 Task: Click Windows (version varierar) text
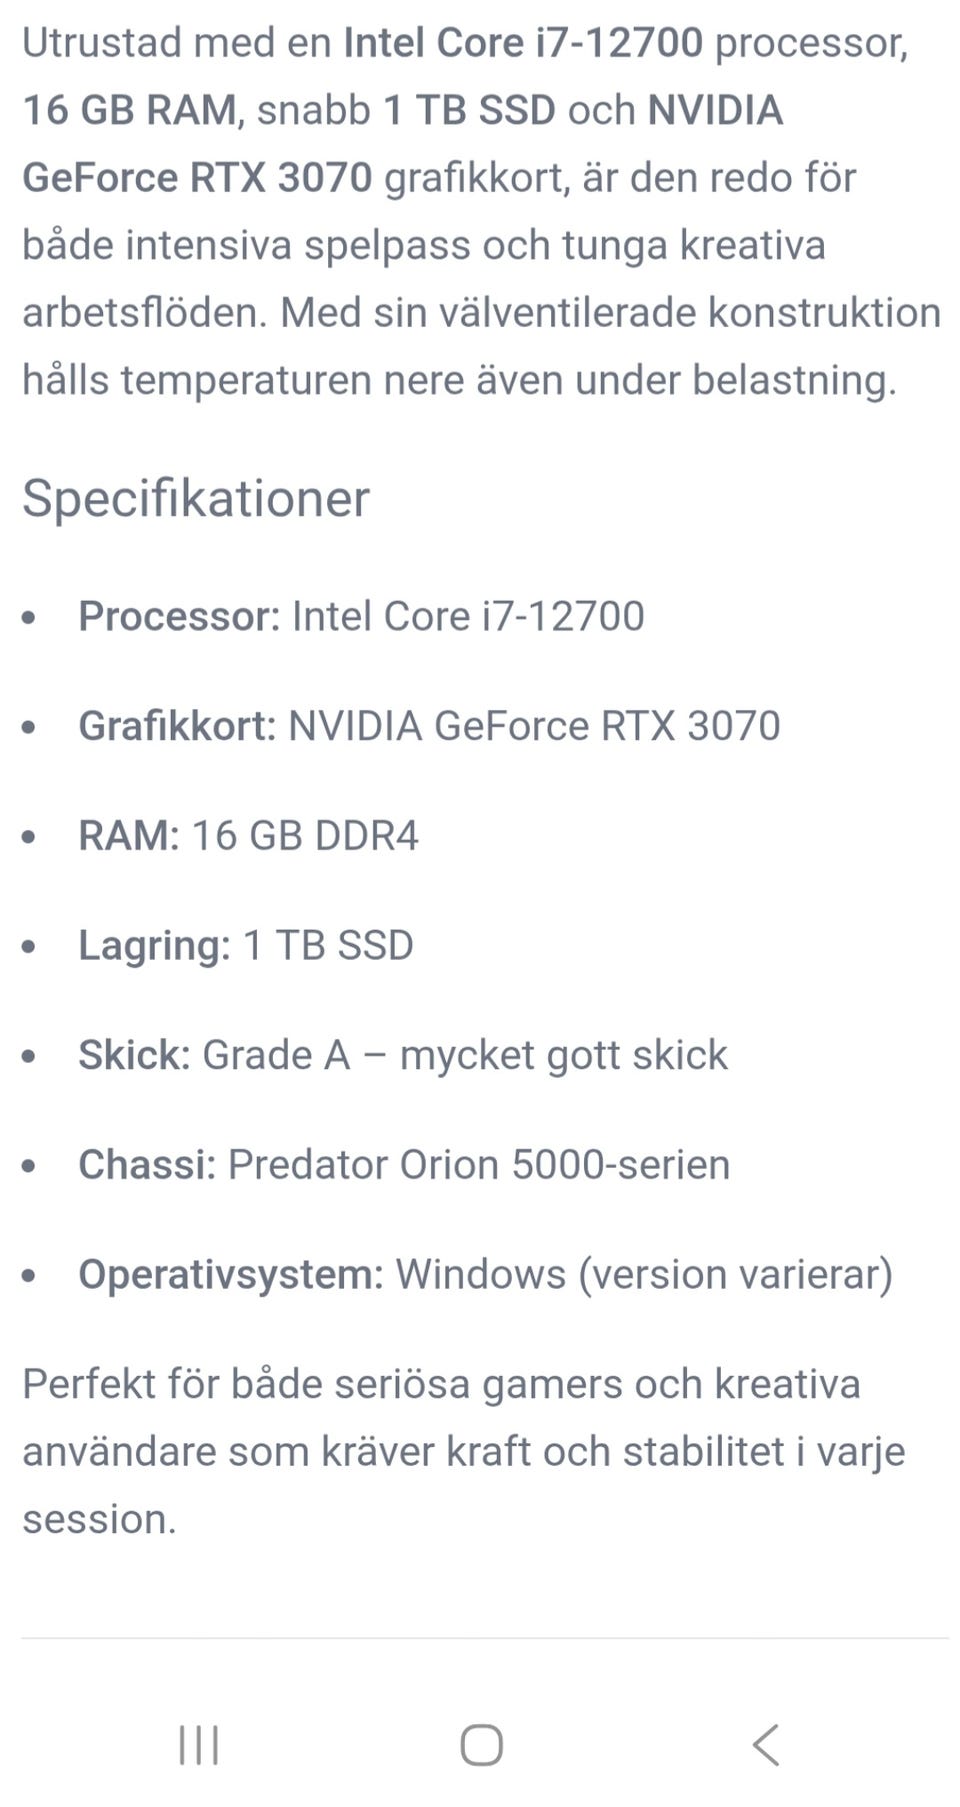click(644, 1275)
